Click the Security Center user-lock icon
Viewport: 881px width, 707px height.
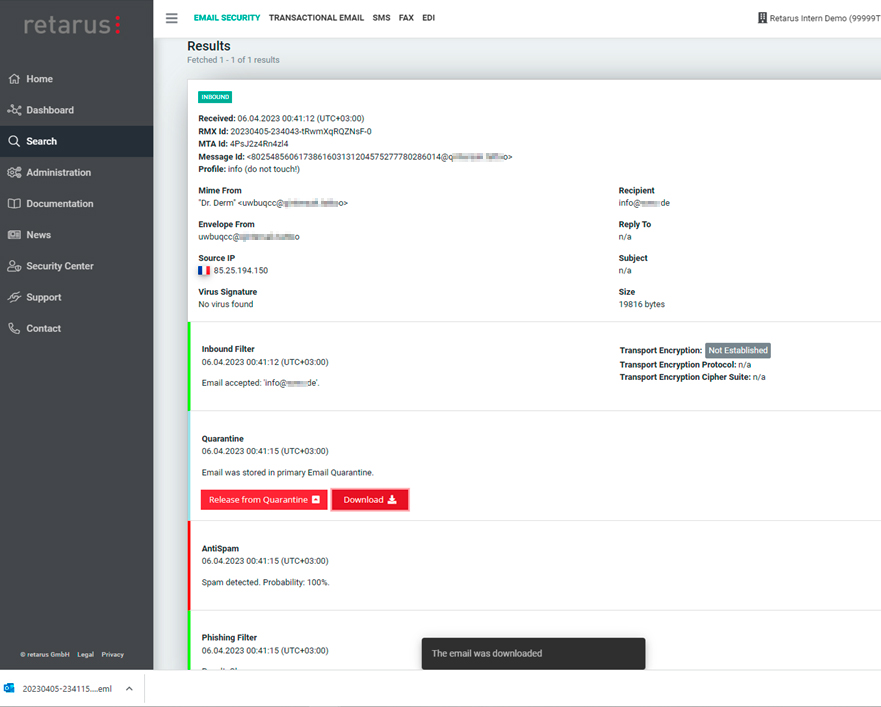click(x=14, y=266)
